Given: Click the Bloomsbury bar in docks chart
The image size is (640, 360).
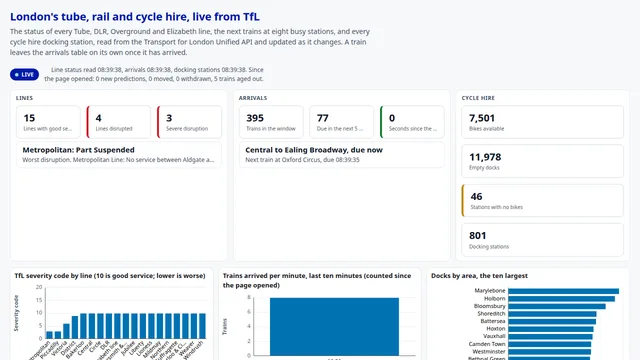Looking at the screenshot, I should tap(557, 306).
